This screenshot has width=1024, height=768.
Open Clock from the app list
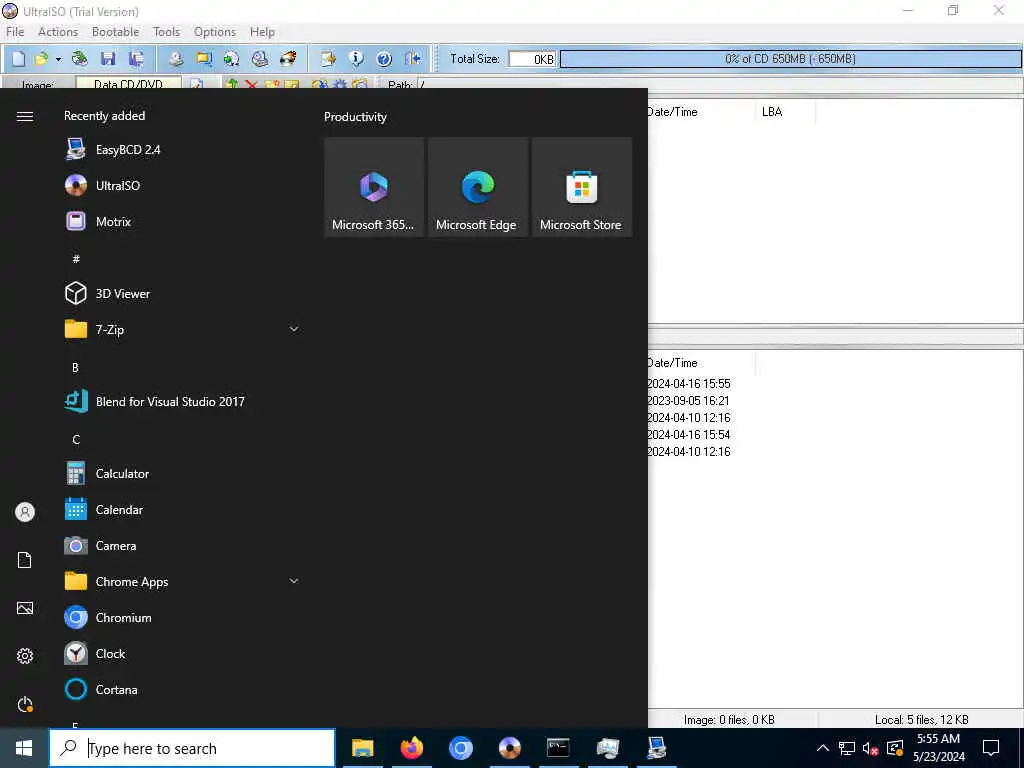pos(183,653)
